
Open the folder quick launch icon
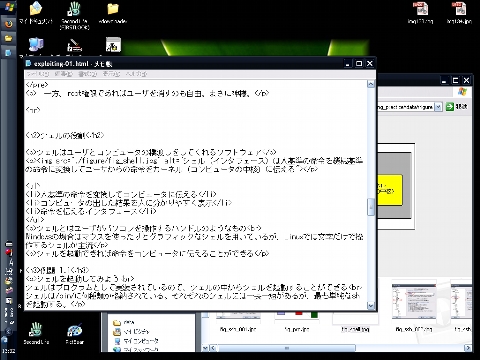(9, 38)
